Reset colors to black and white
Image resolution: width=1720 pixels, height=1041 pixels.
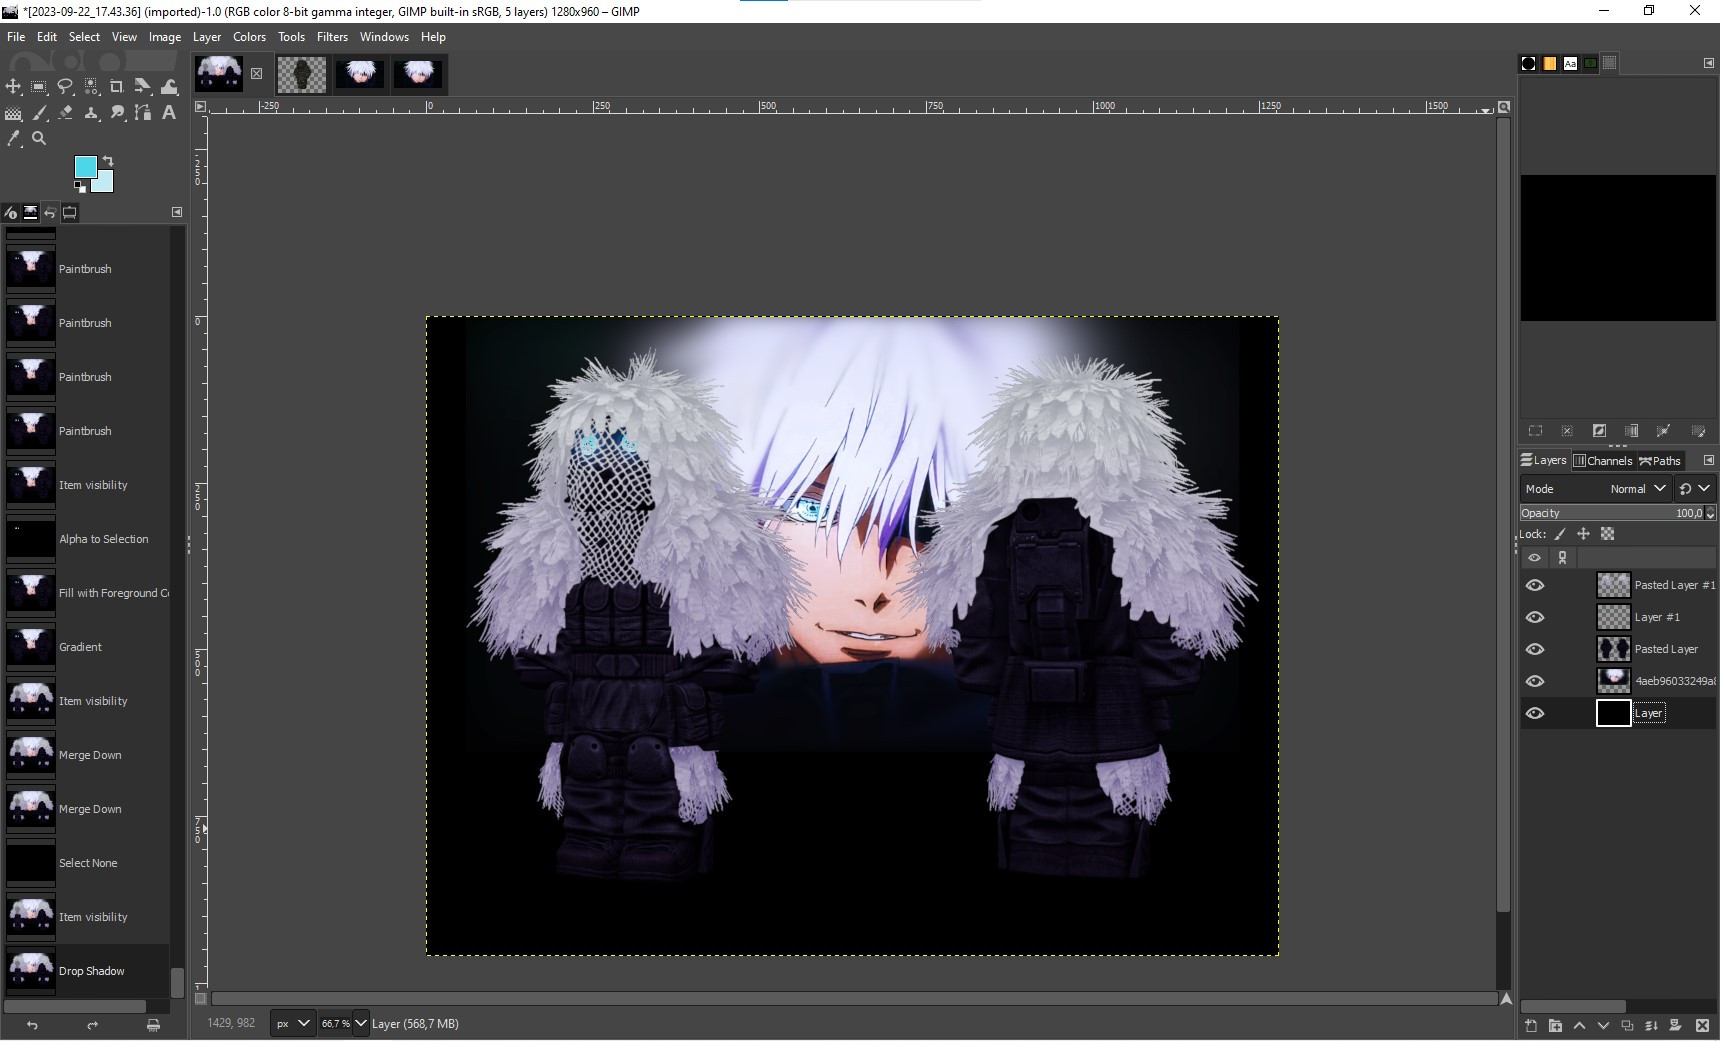coord(79,187)
